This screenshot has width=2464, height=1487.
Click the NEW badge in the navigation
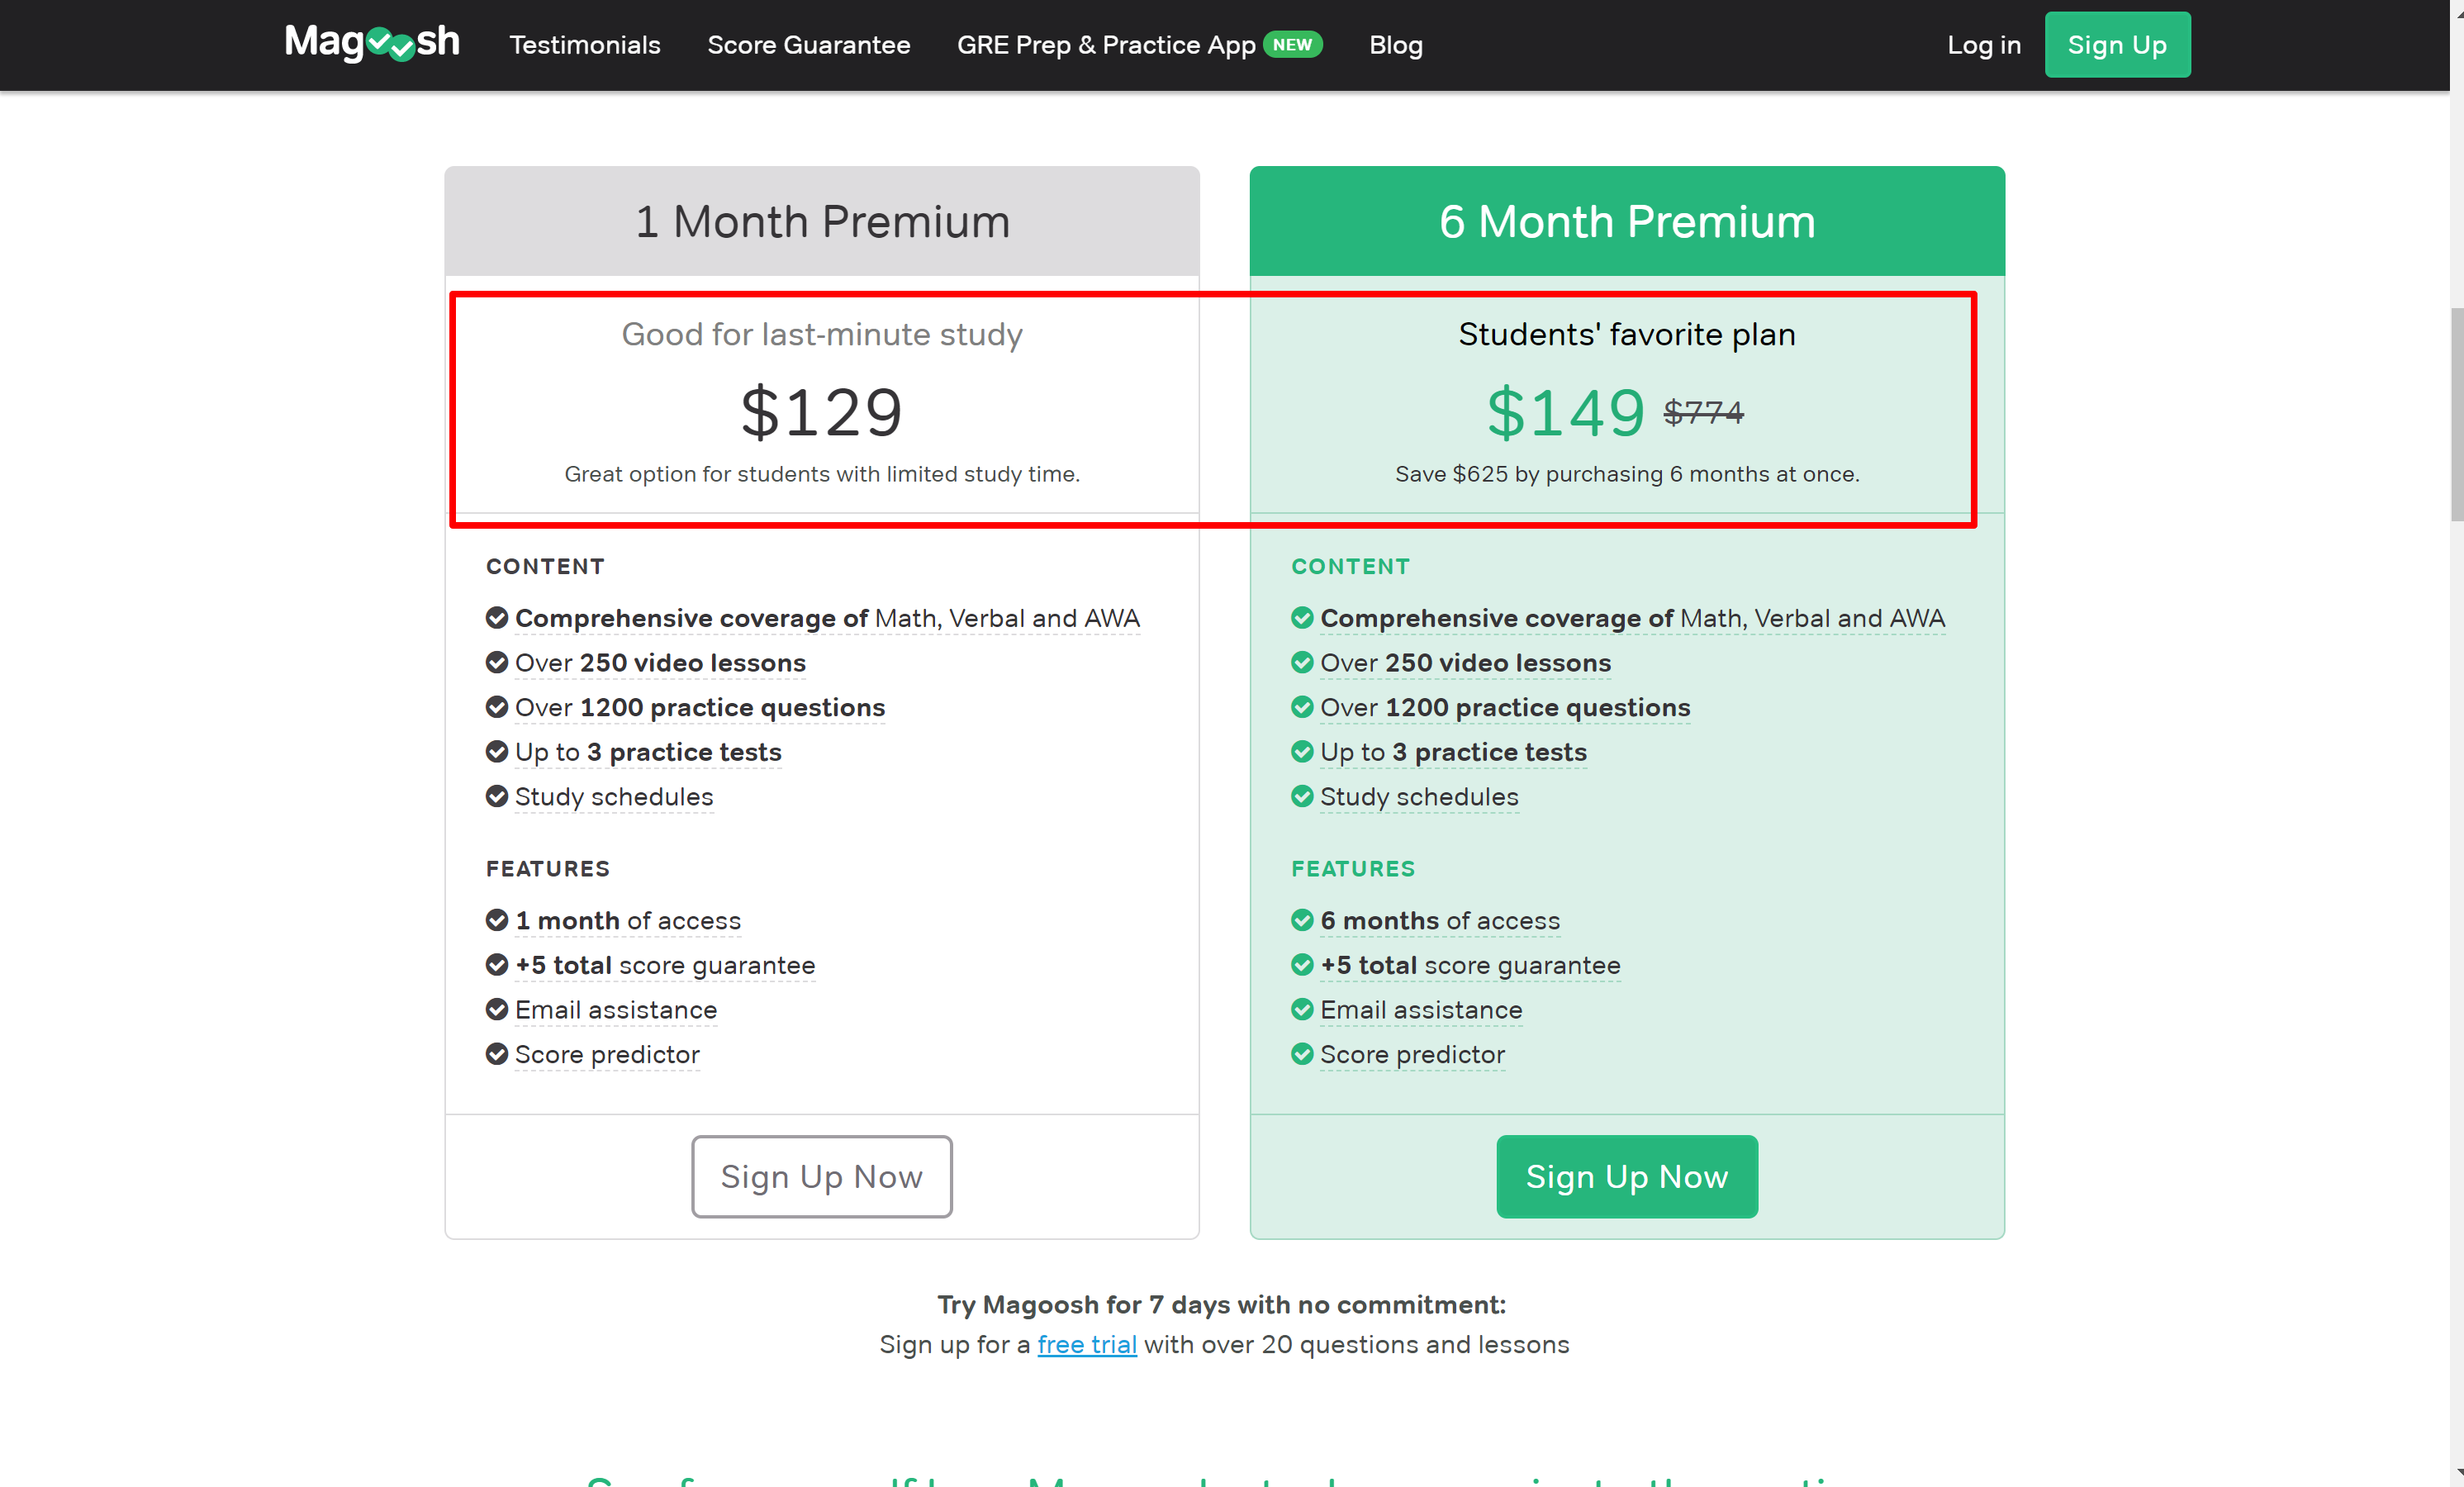pos(1296,43)
